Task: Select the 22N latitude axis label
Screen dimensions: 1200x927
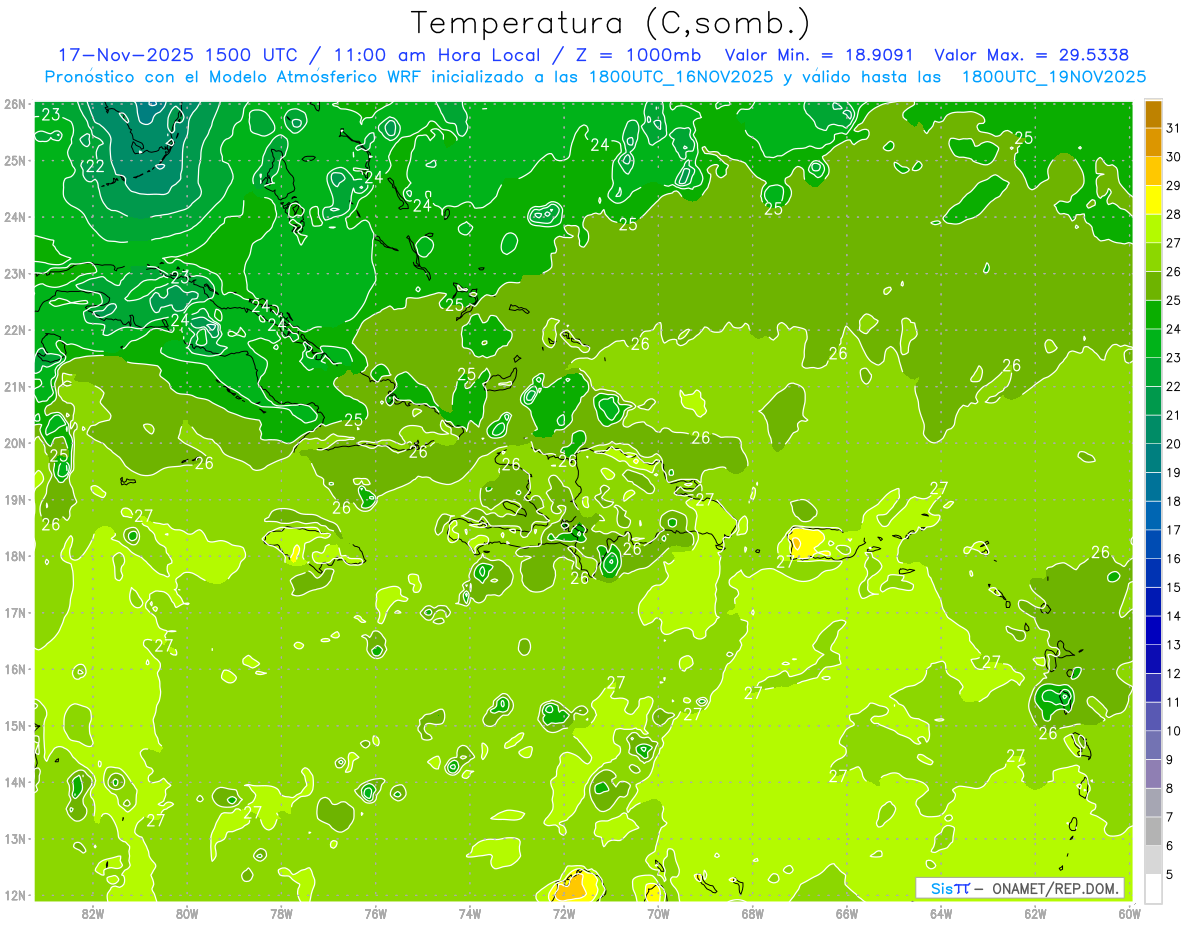Action: click(15, 330)
